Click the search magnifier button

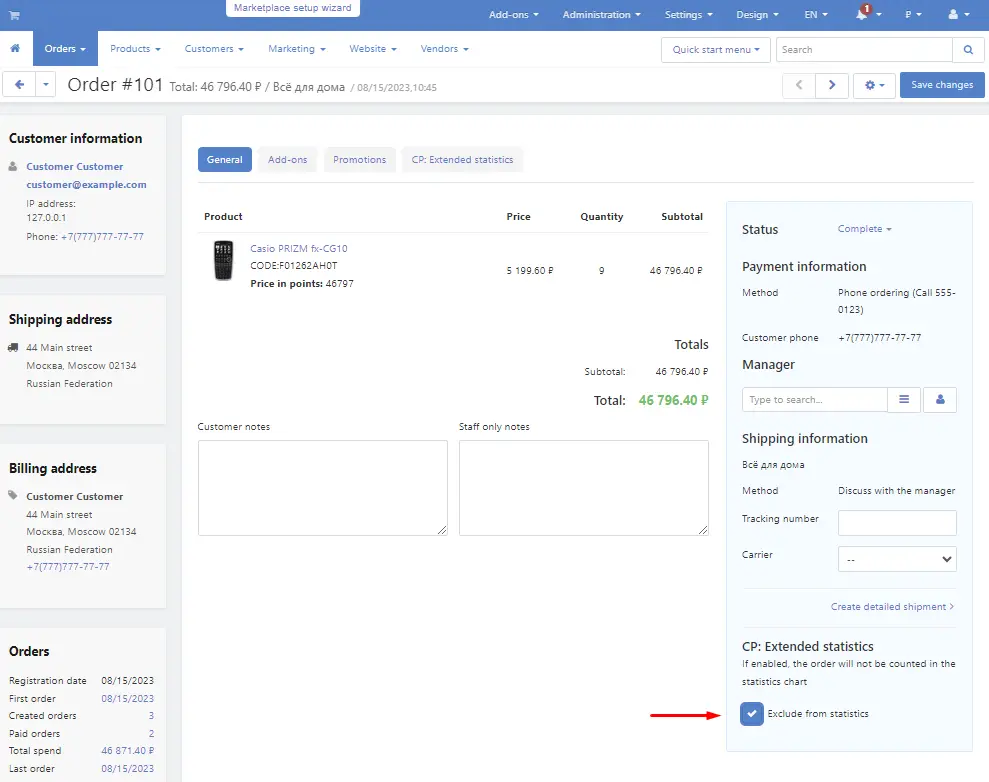point(968,50)
